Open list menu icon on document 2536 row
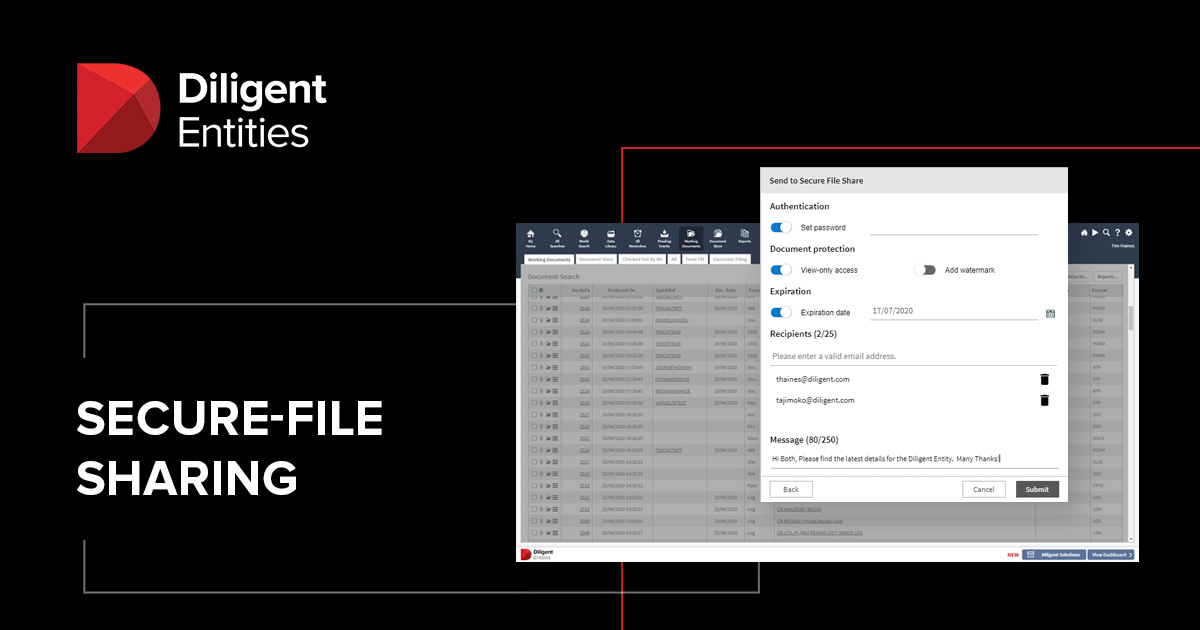The height and width of the screenshot is (630, 1200). (555, 320)
